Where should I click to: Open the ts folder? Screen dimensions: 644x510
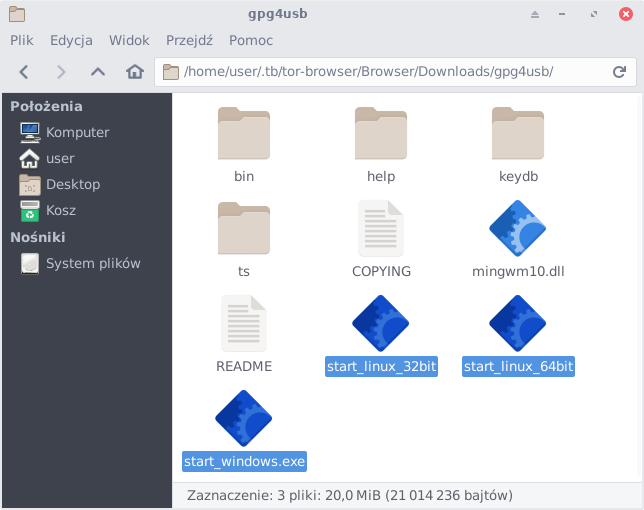click(x=244, y=229)
